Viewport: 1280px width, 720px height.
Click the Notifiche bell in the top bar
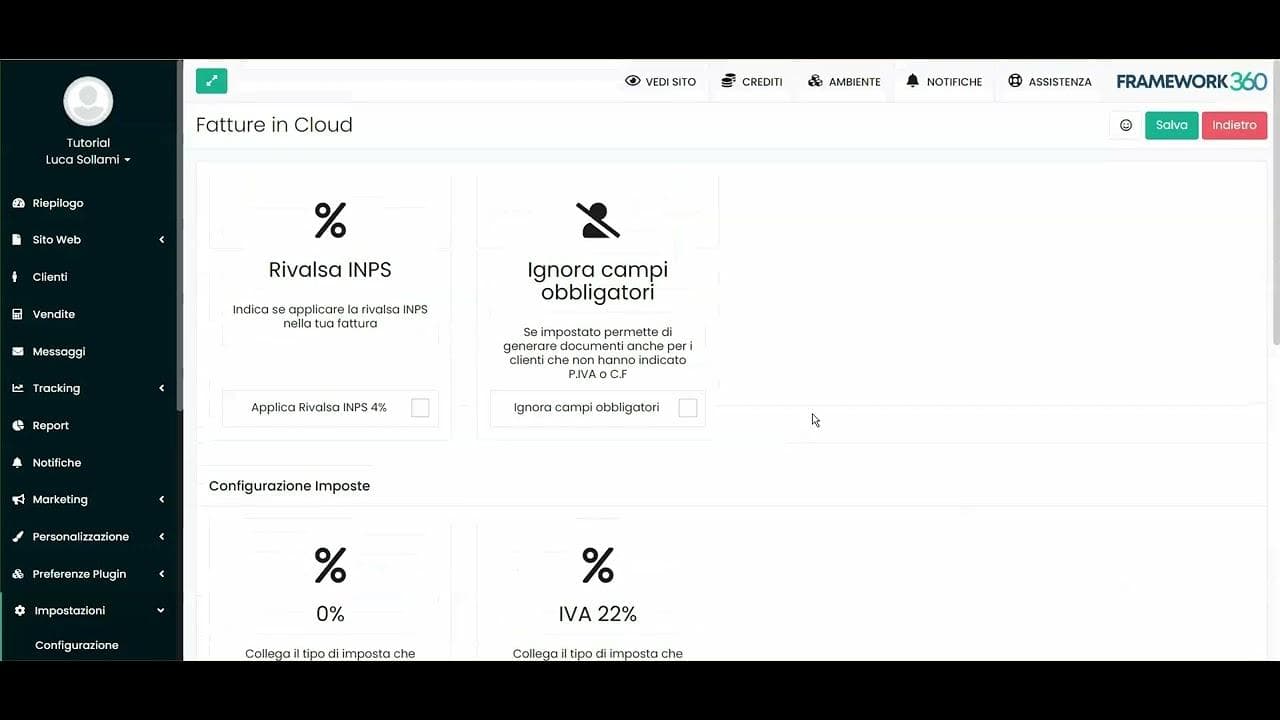tap(911, 80)
